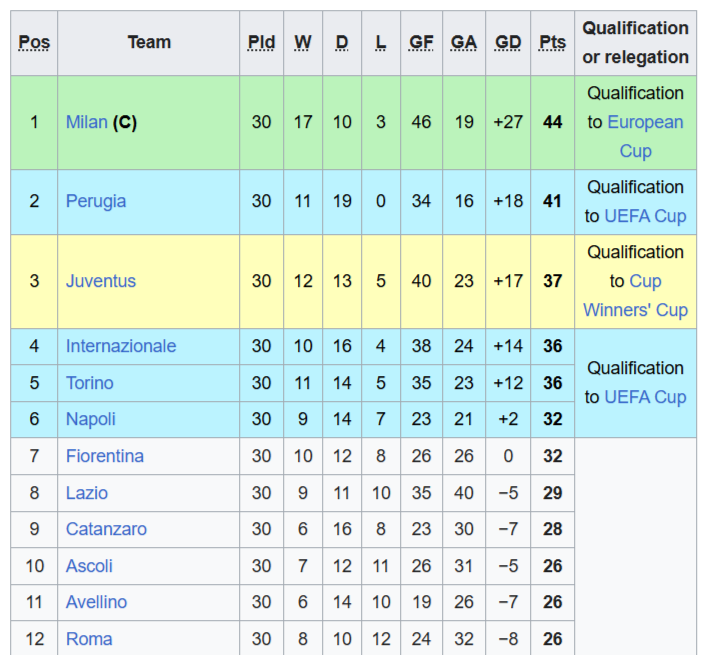The width and height of the screenshot is (706, 655).
Task: Click the Pts column header abbreviation
Action: 552,42
